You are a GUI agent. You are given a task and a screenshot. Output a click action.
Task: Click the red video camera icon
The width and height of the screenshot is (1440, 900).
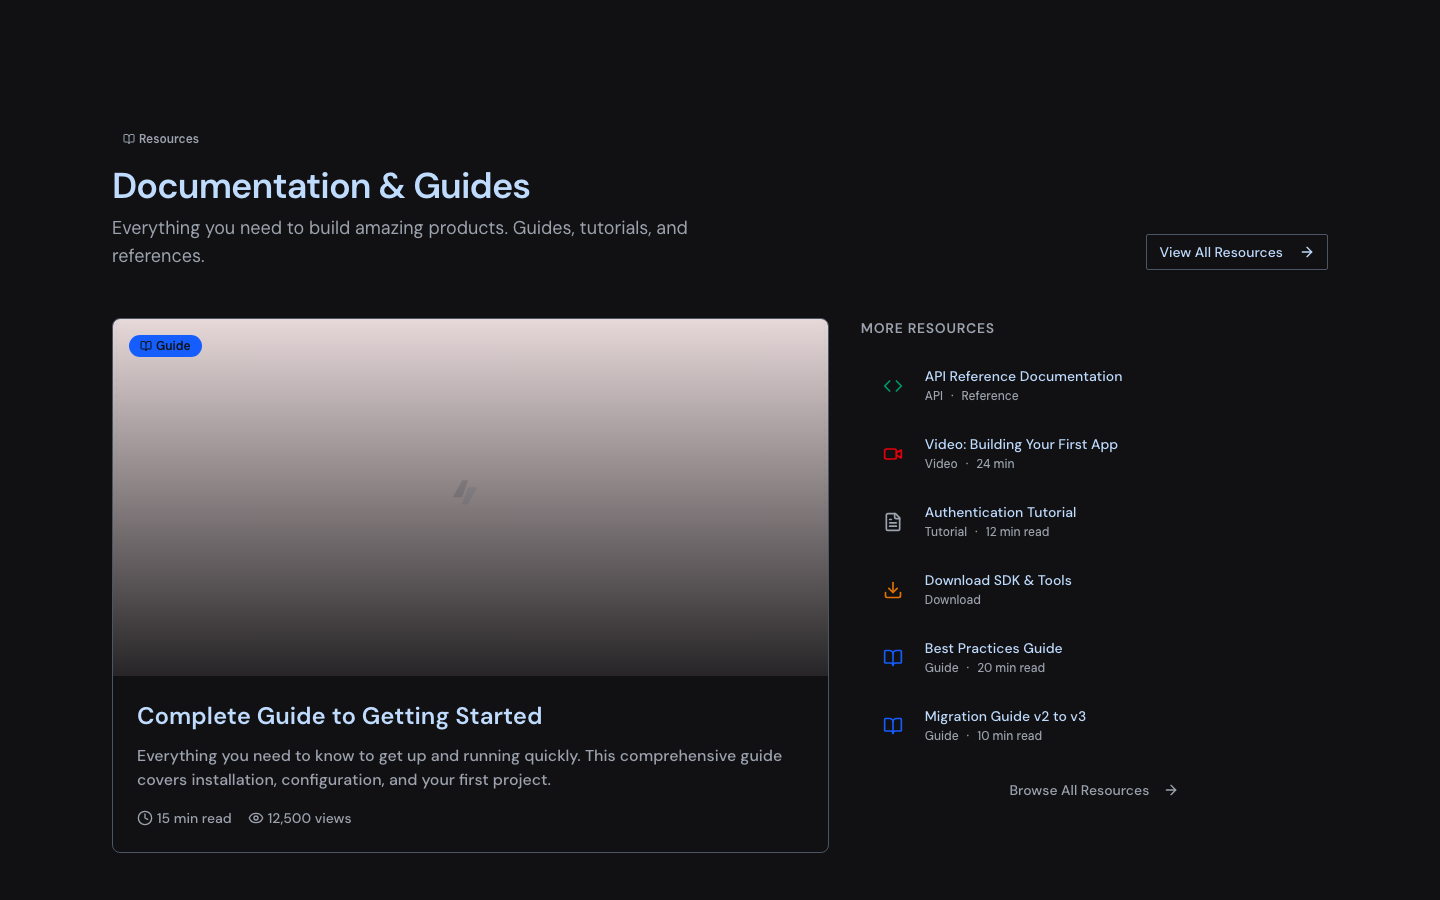(893, 454)
